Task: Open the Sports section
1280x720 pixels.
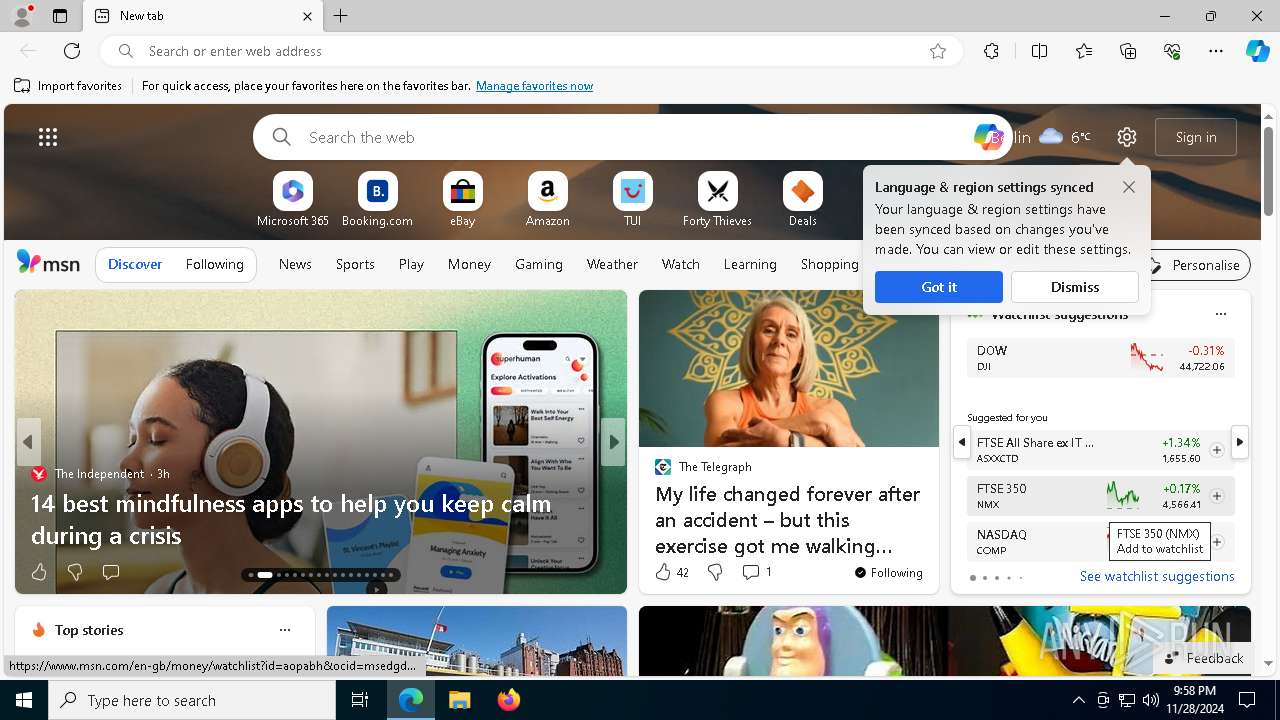Action: 355,264
